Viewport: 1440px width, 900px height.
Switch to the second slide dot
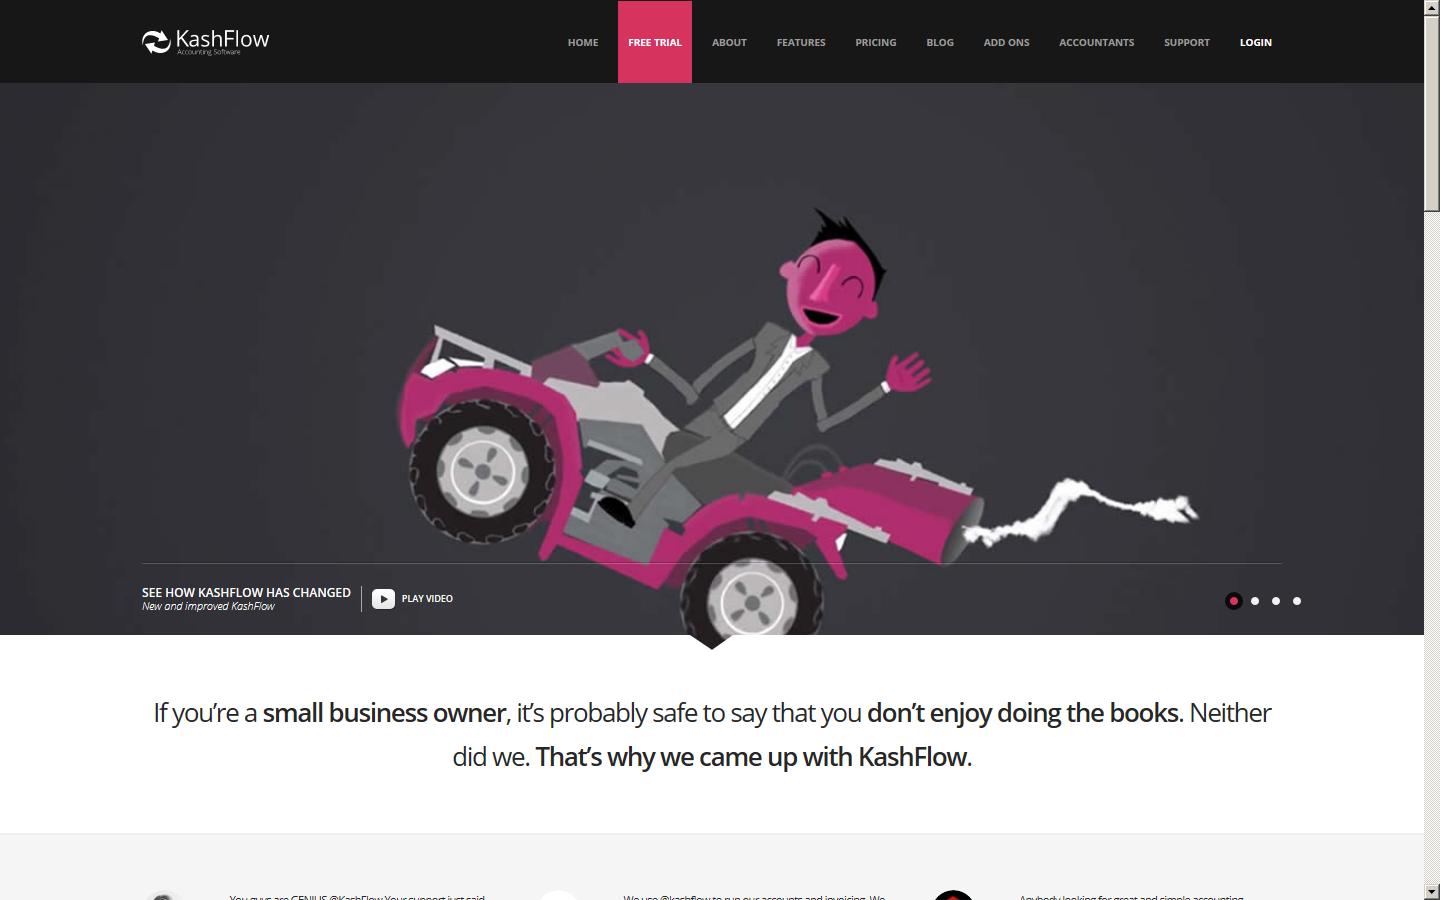[x=1255, y=601]
